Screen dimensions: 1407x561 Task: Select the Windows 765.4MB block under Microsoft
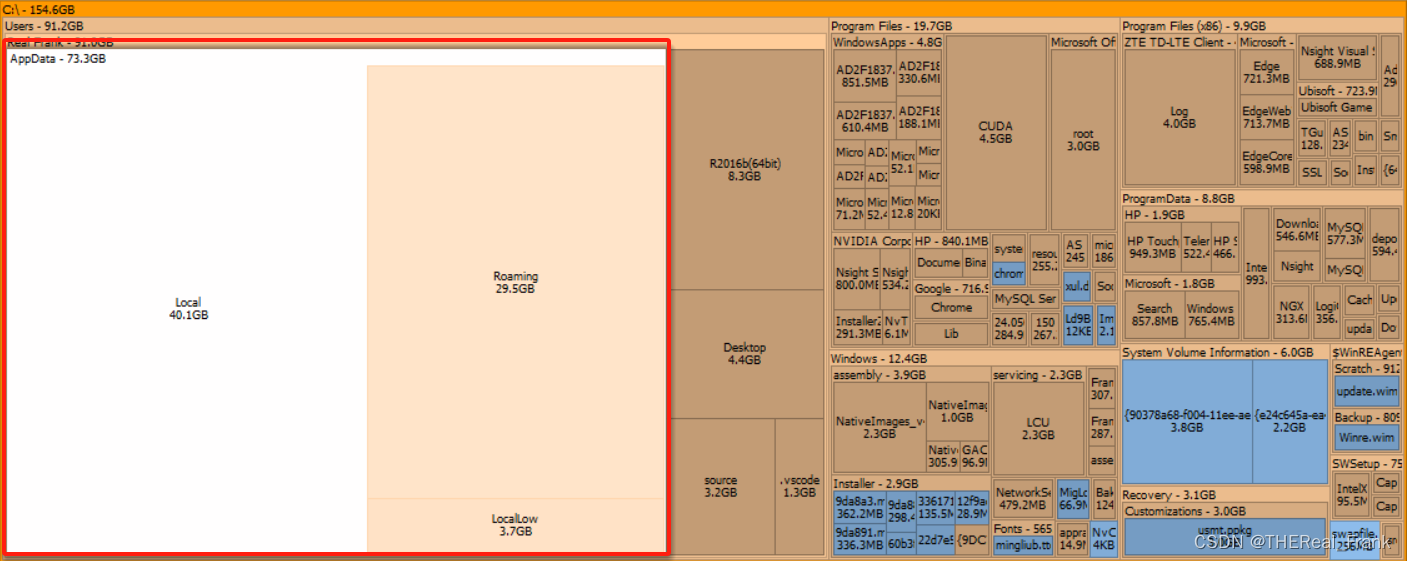[1211, 315]
